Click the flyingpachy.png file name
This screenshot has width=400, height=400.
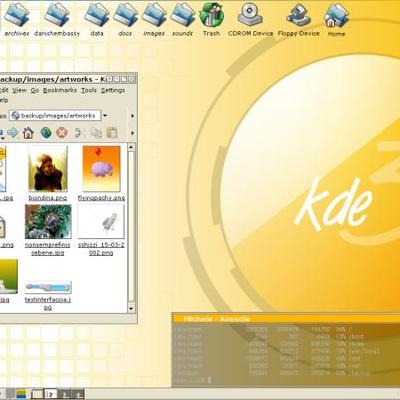pyautogui.click(x=101, y=198)
